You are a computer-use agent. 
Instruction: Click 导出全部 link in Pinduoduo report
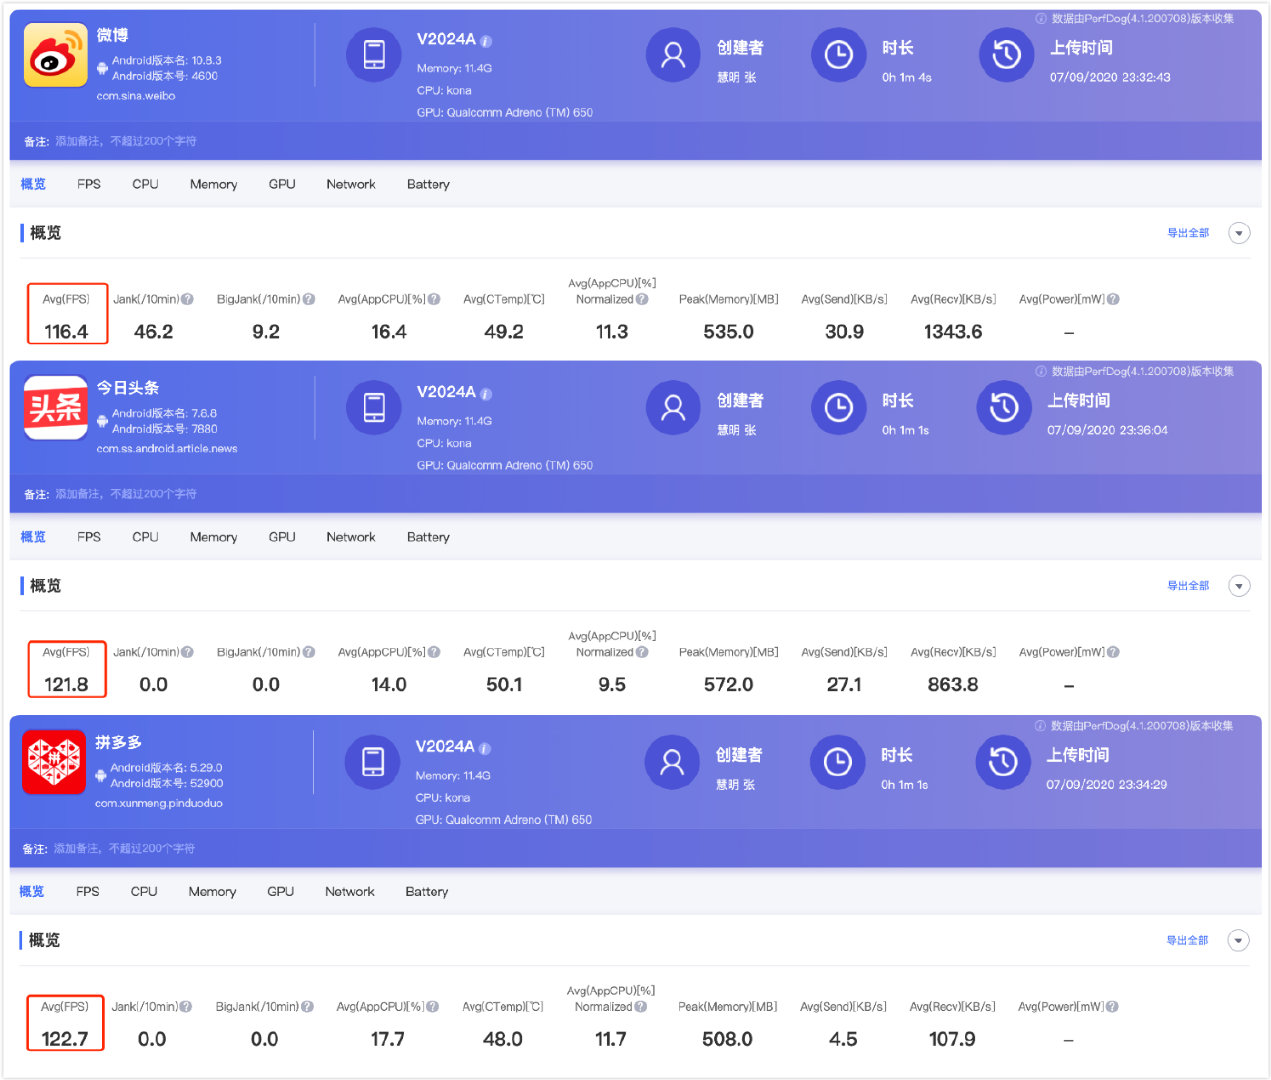1187,940
